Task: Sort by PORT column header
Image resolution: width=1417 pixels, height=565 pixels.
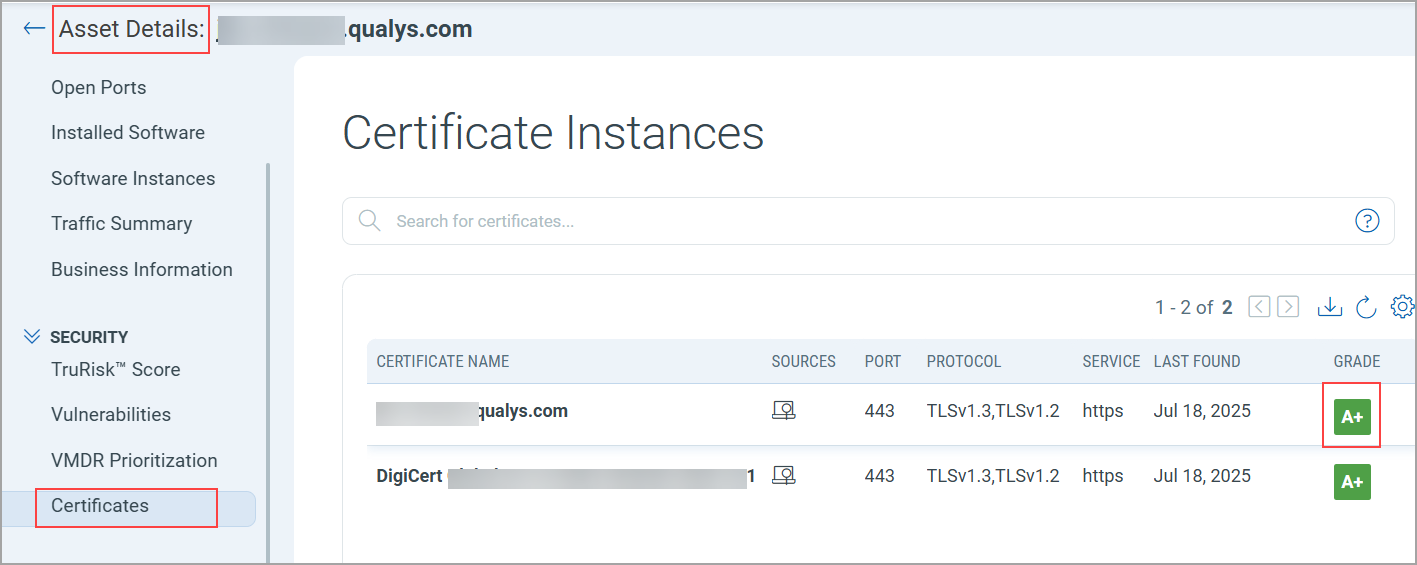Action: tap(883, 361)
